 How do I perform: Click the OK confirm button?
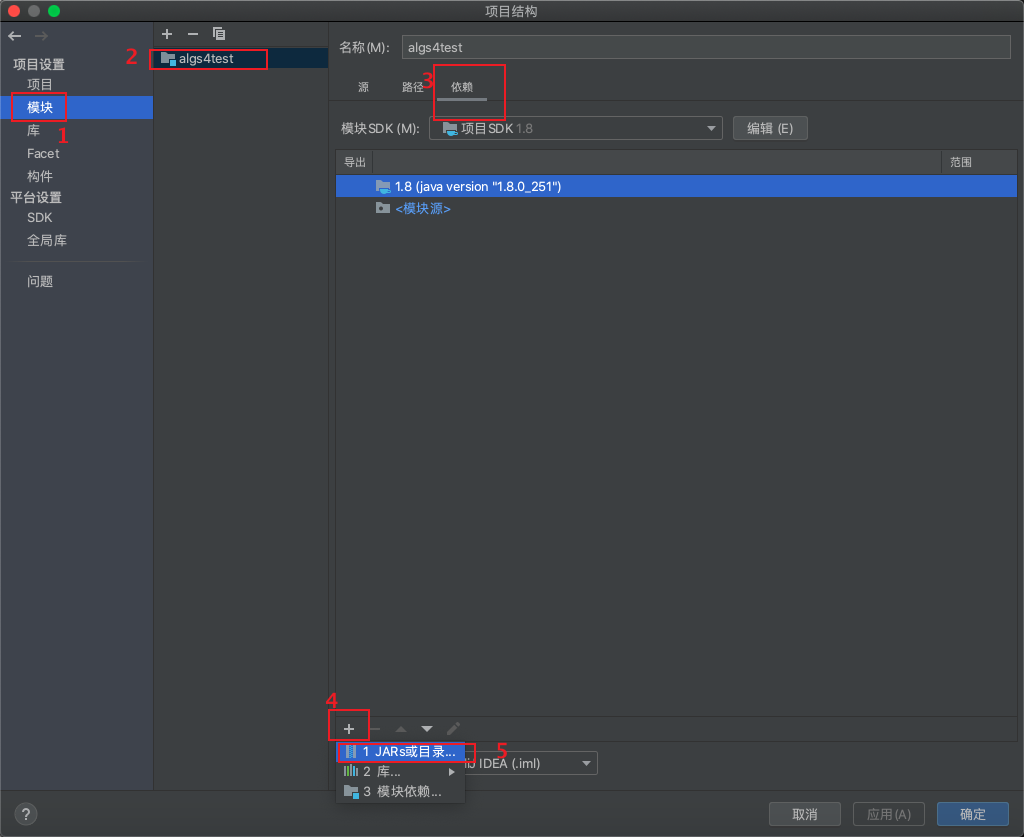973,814
